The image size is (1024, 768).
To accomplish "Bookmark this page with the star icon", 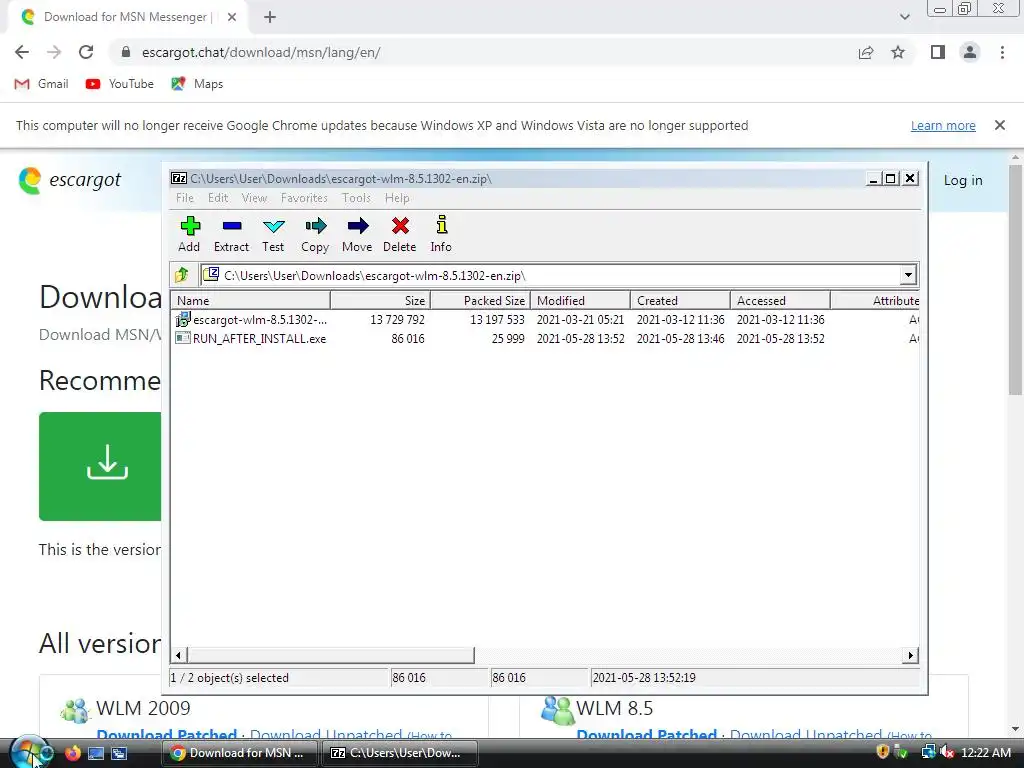I will click(x=898, y=52).
